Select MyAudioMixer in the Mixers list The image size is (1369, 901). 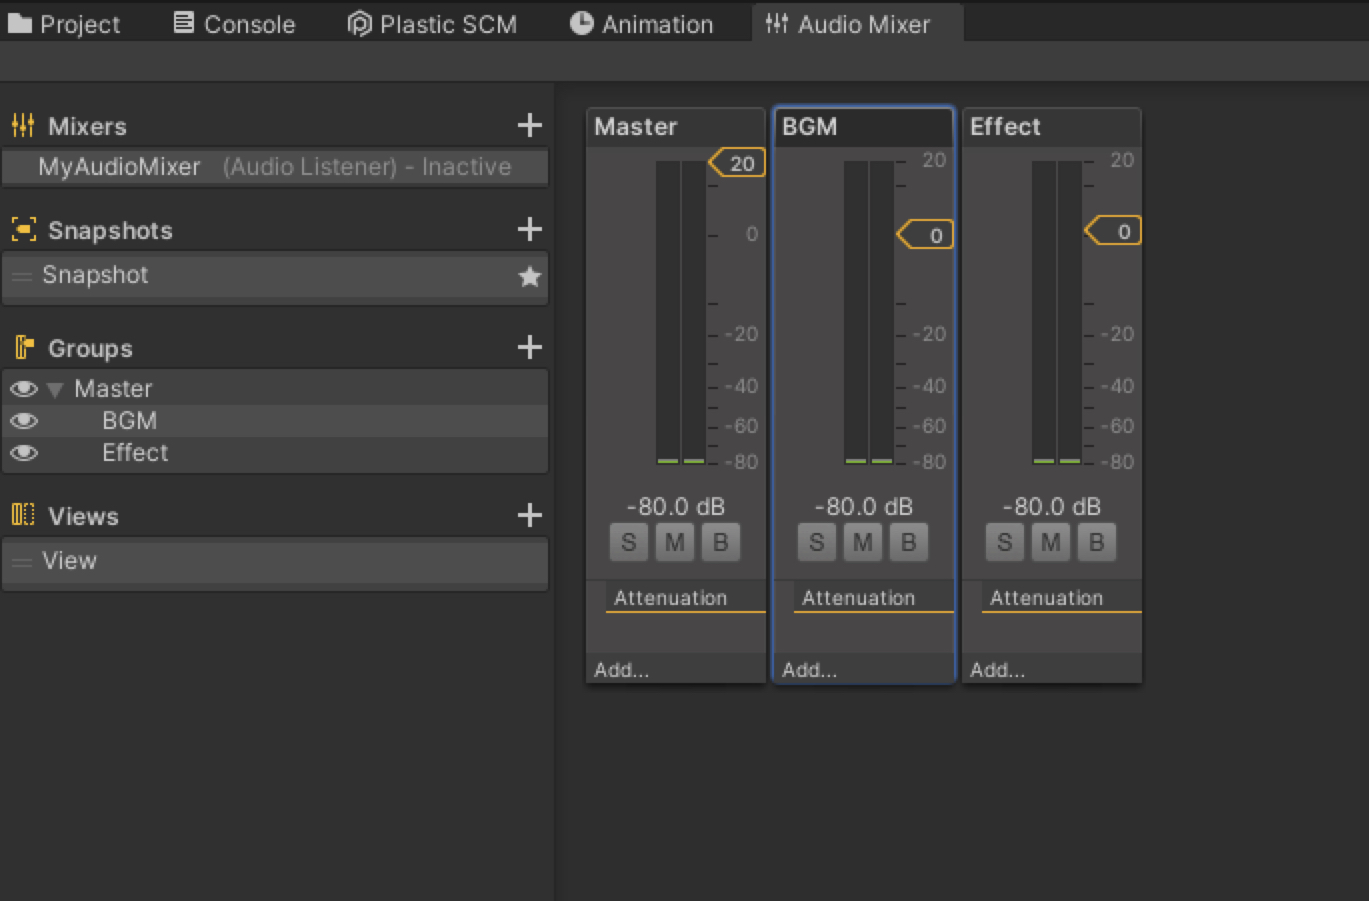click(119, 166)
